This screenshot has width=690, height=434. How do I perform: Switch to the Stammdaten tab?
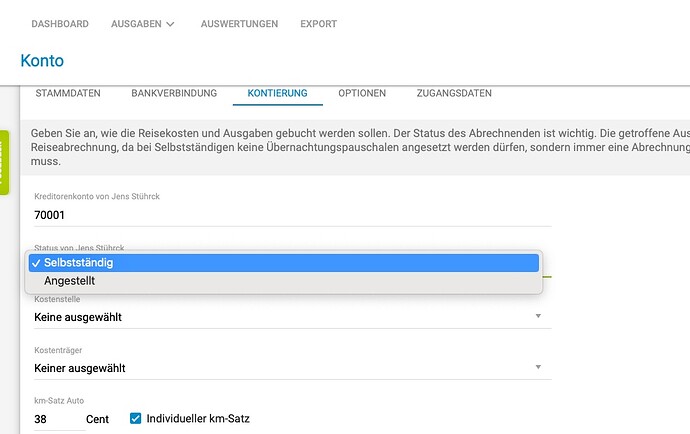pyautogui.click(x=68, y=93)
